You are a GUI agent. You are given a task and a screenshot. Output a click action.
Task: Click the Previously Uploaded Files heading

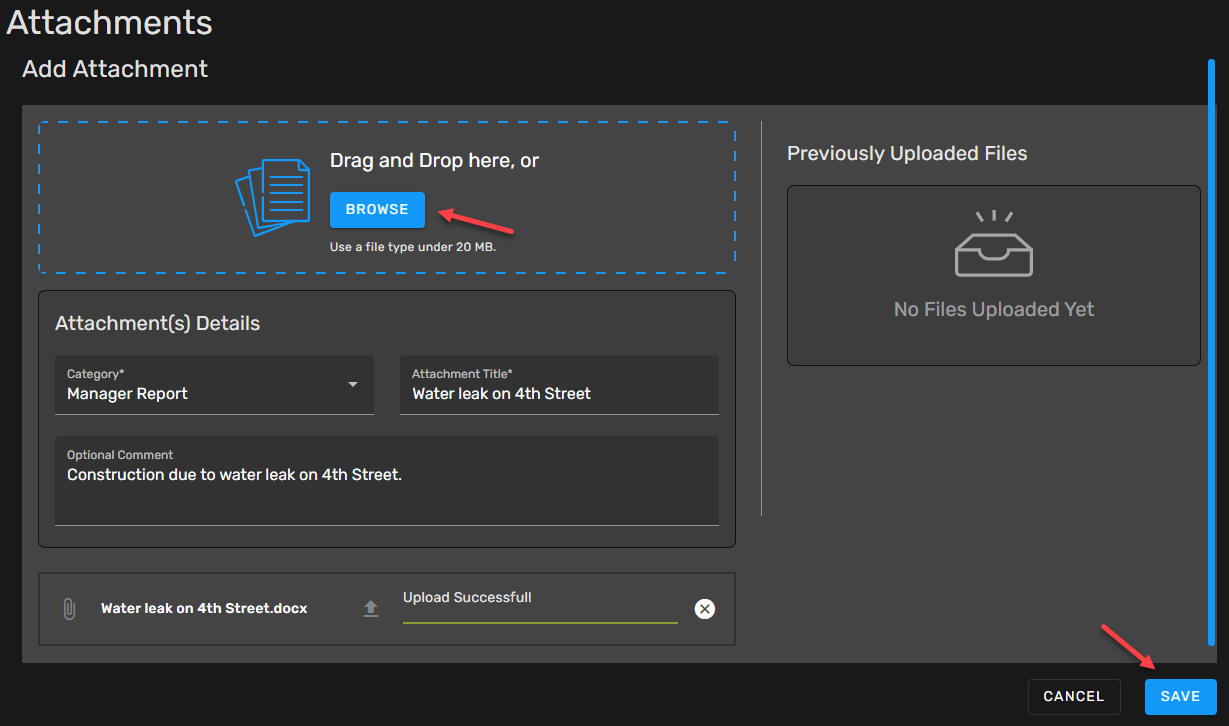907,154
